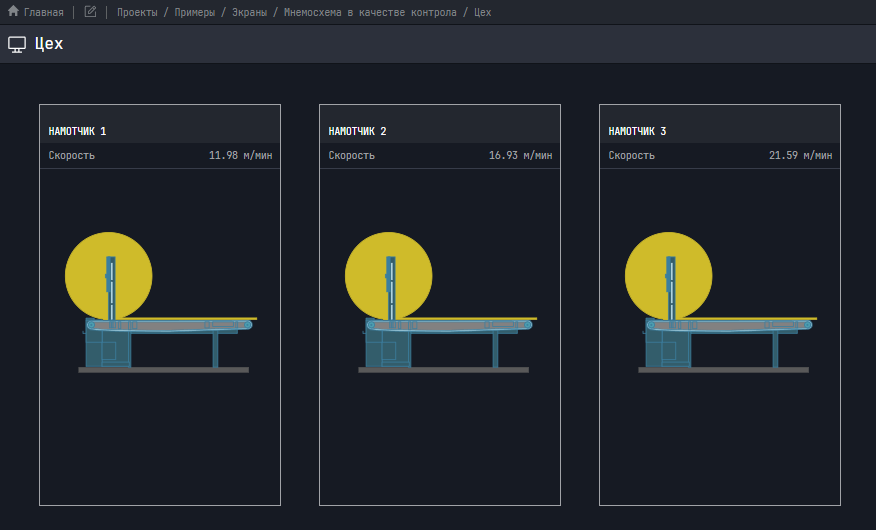The image size is (876, 530).
Task: Select the Намотчик 1 panel header
Action: (x=78, y=131)
